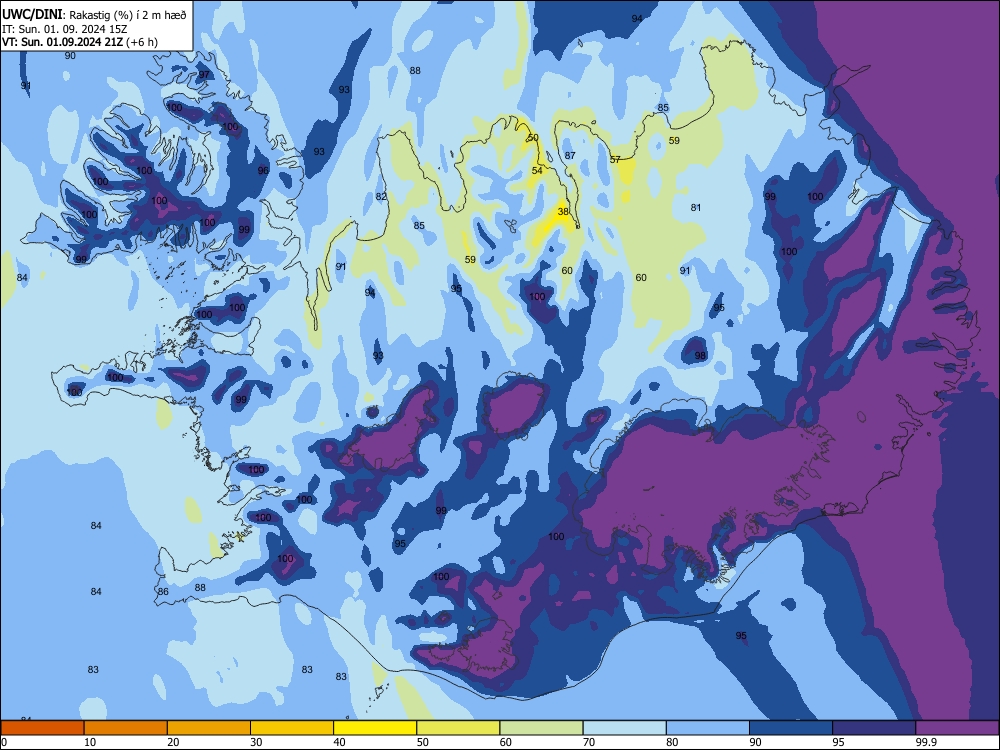Select the humidity value 82 on the map
The image size is (1000, 750).
click(x=381, y=196)
